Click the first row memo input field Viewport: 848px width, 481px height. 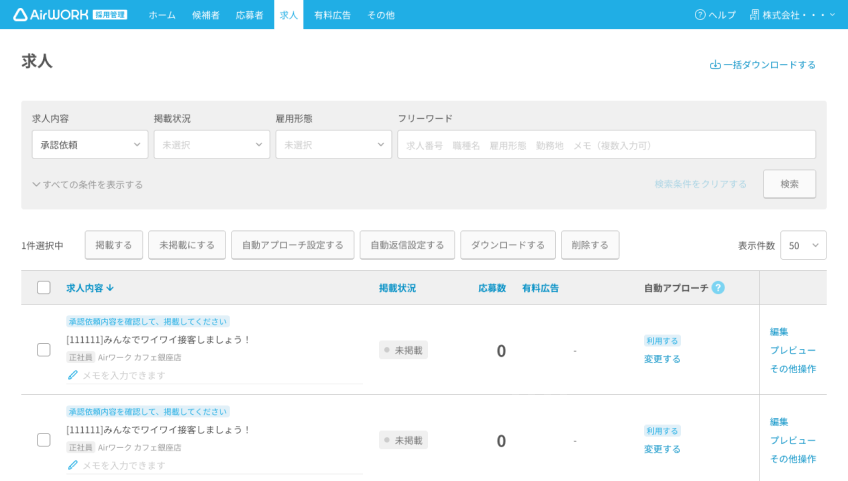pyautogui.click(x=215, y=375)
